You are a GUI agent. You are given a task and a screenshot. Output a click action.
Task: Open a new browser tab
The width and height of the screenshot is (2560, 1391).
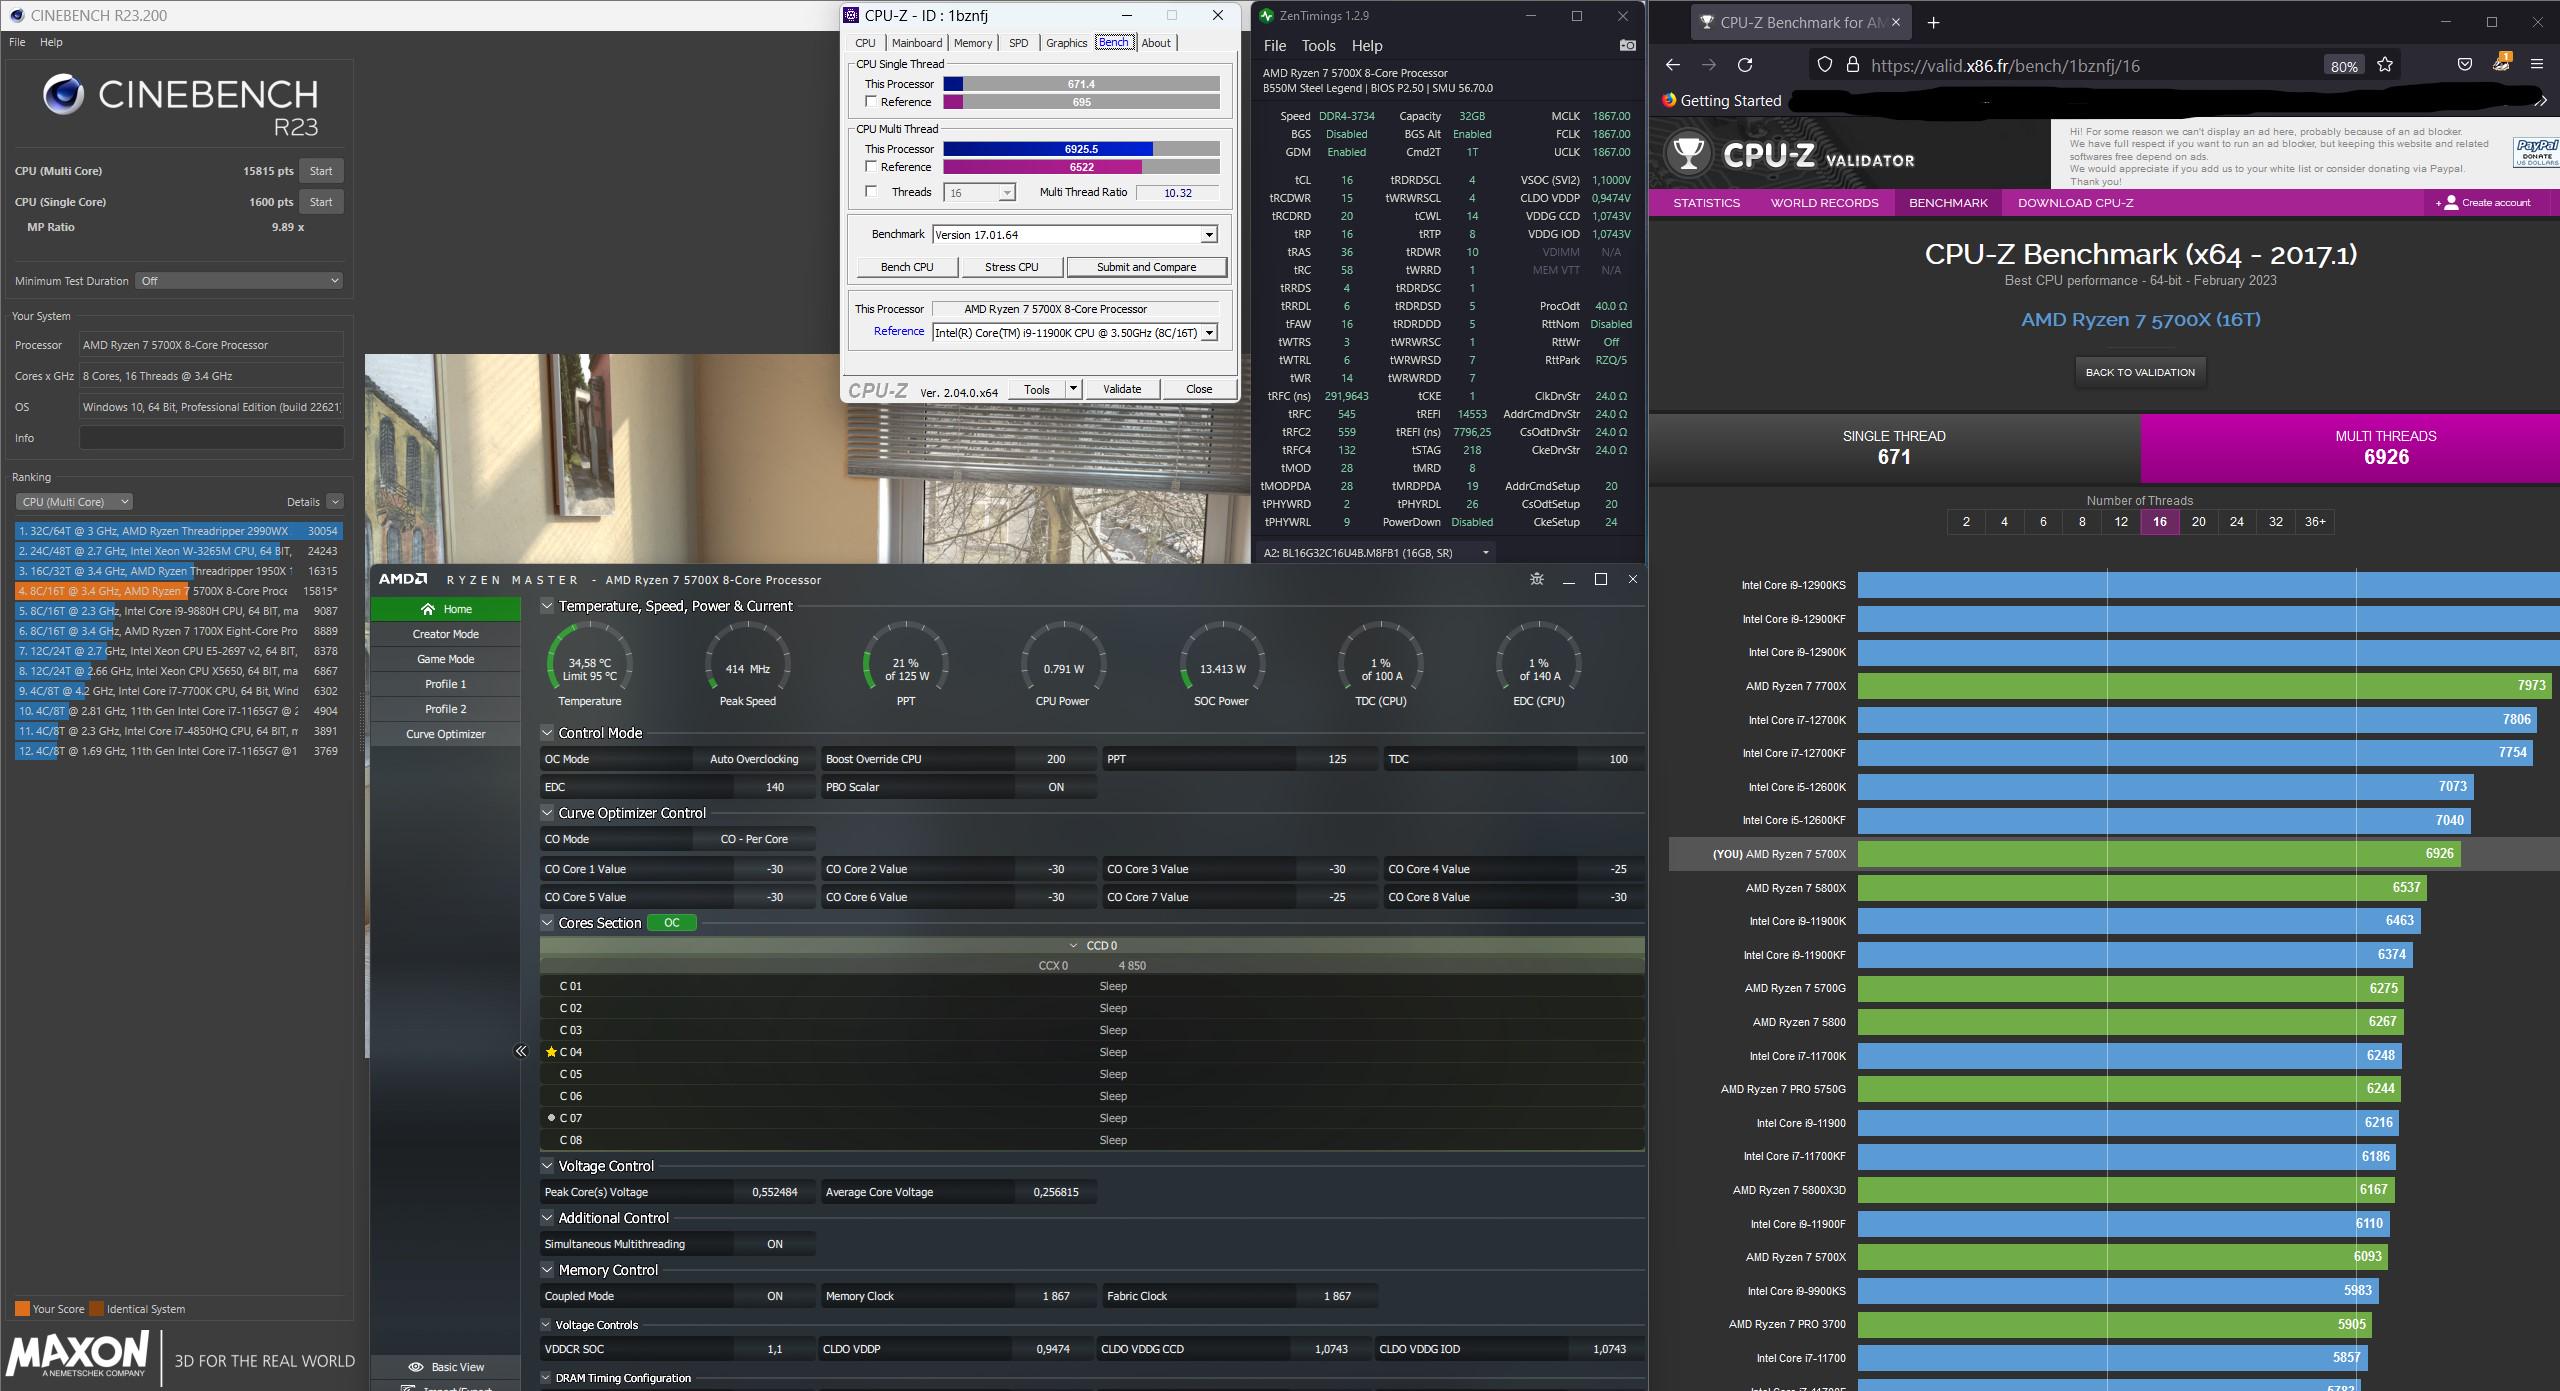click(1933, 22)
